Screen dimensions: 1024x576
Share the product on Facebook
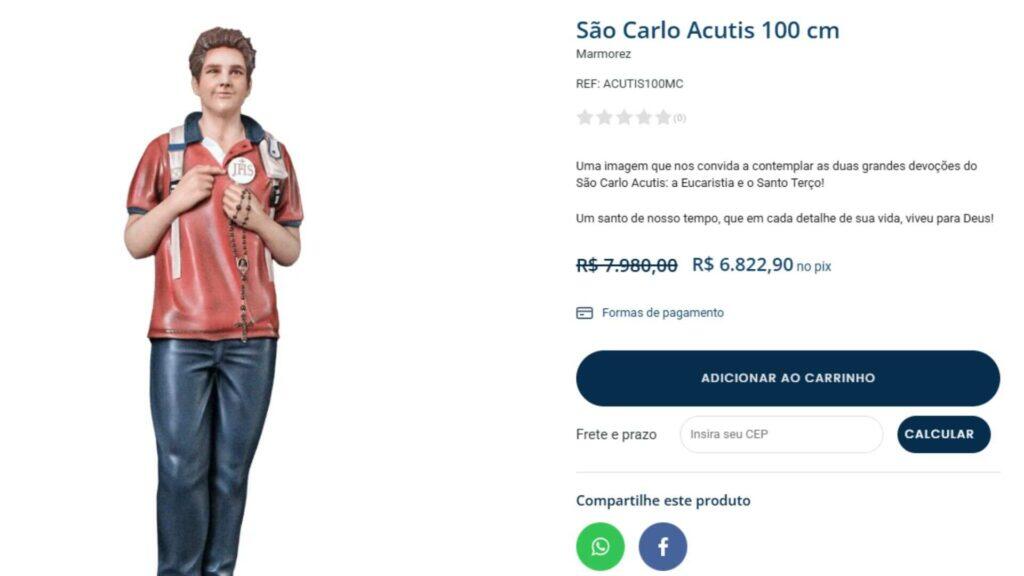(x=663, y=547)
